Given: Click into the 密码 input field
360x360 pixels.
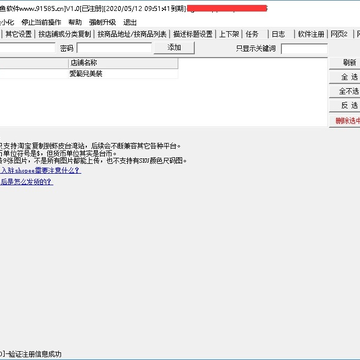Looking at the screenshot, I should coord(114,48).
